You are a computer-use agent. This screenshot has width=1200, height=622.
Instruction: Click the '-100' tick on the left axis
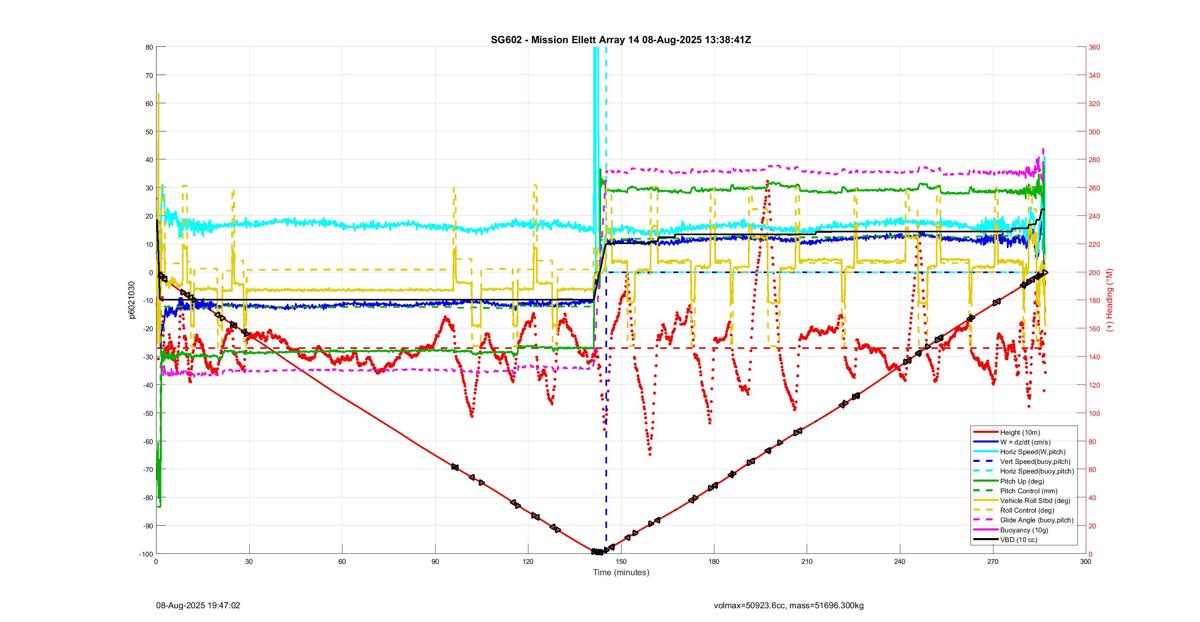point(146,554)
